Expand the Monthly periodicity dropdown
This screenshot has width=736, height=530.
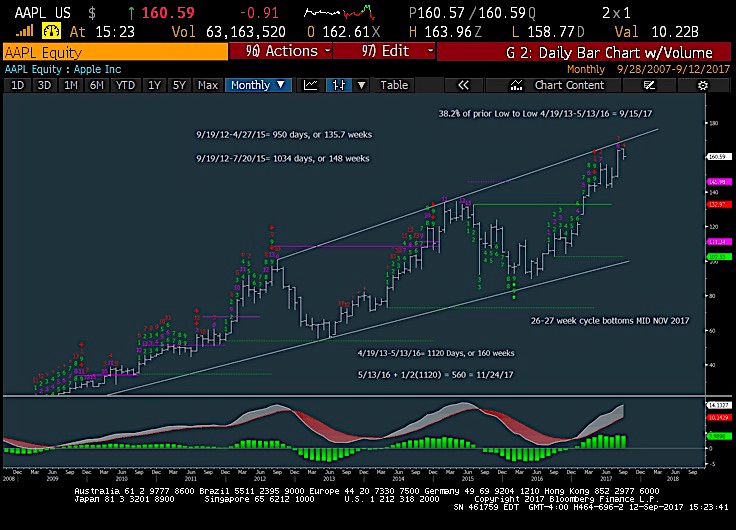click(258, 85)
